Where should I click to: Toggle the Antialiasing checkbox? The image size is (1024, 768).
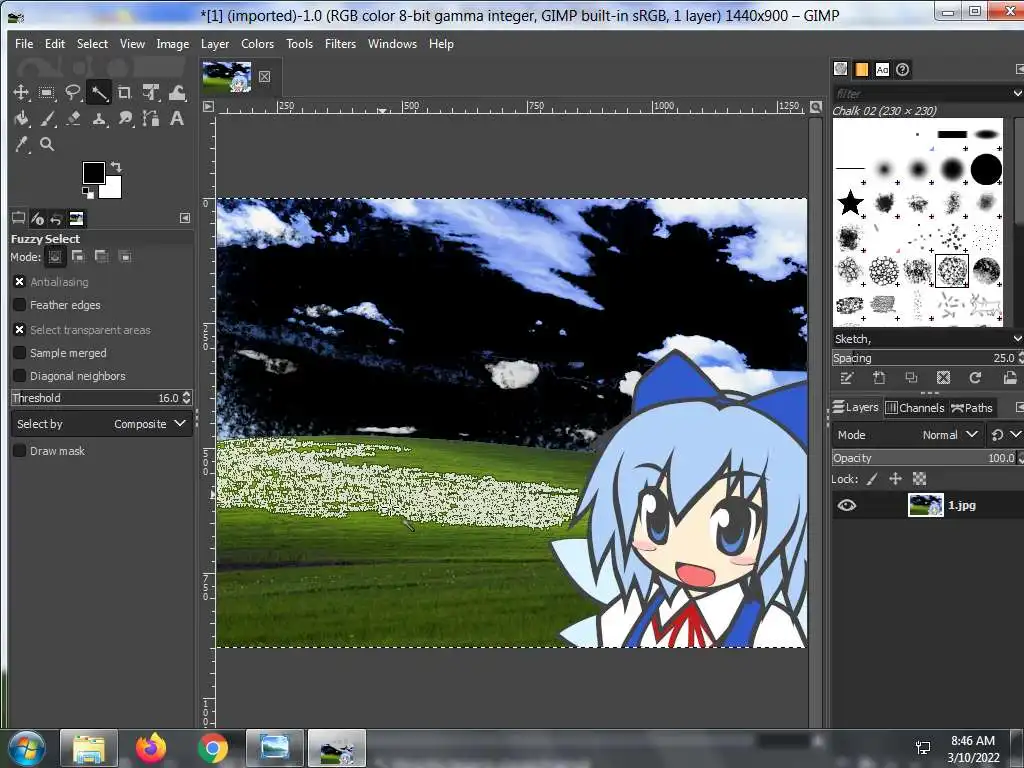(20, 281)
